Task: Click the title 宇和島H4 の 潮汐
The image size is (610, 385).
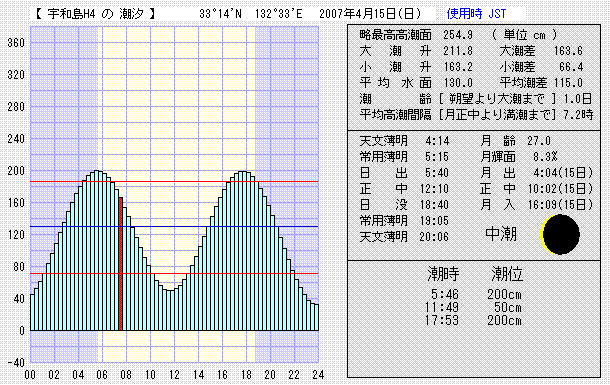Action: pos(95,14)
